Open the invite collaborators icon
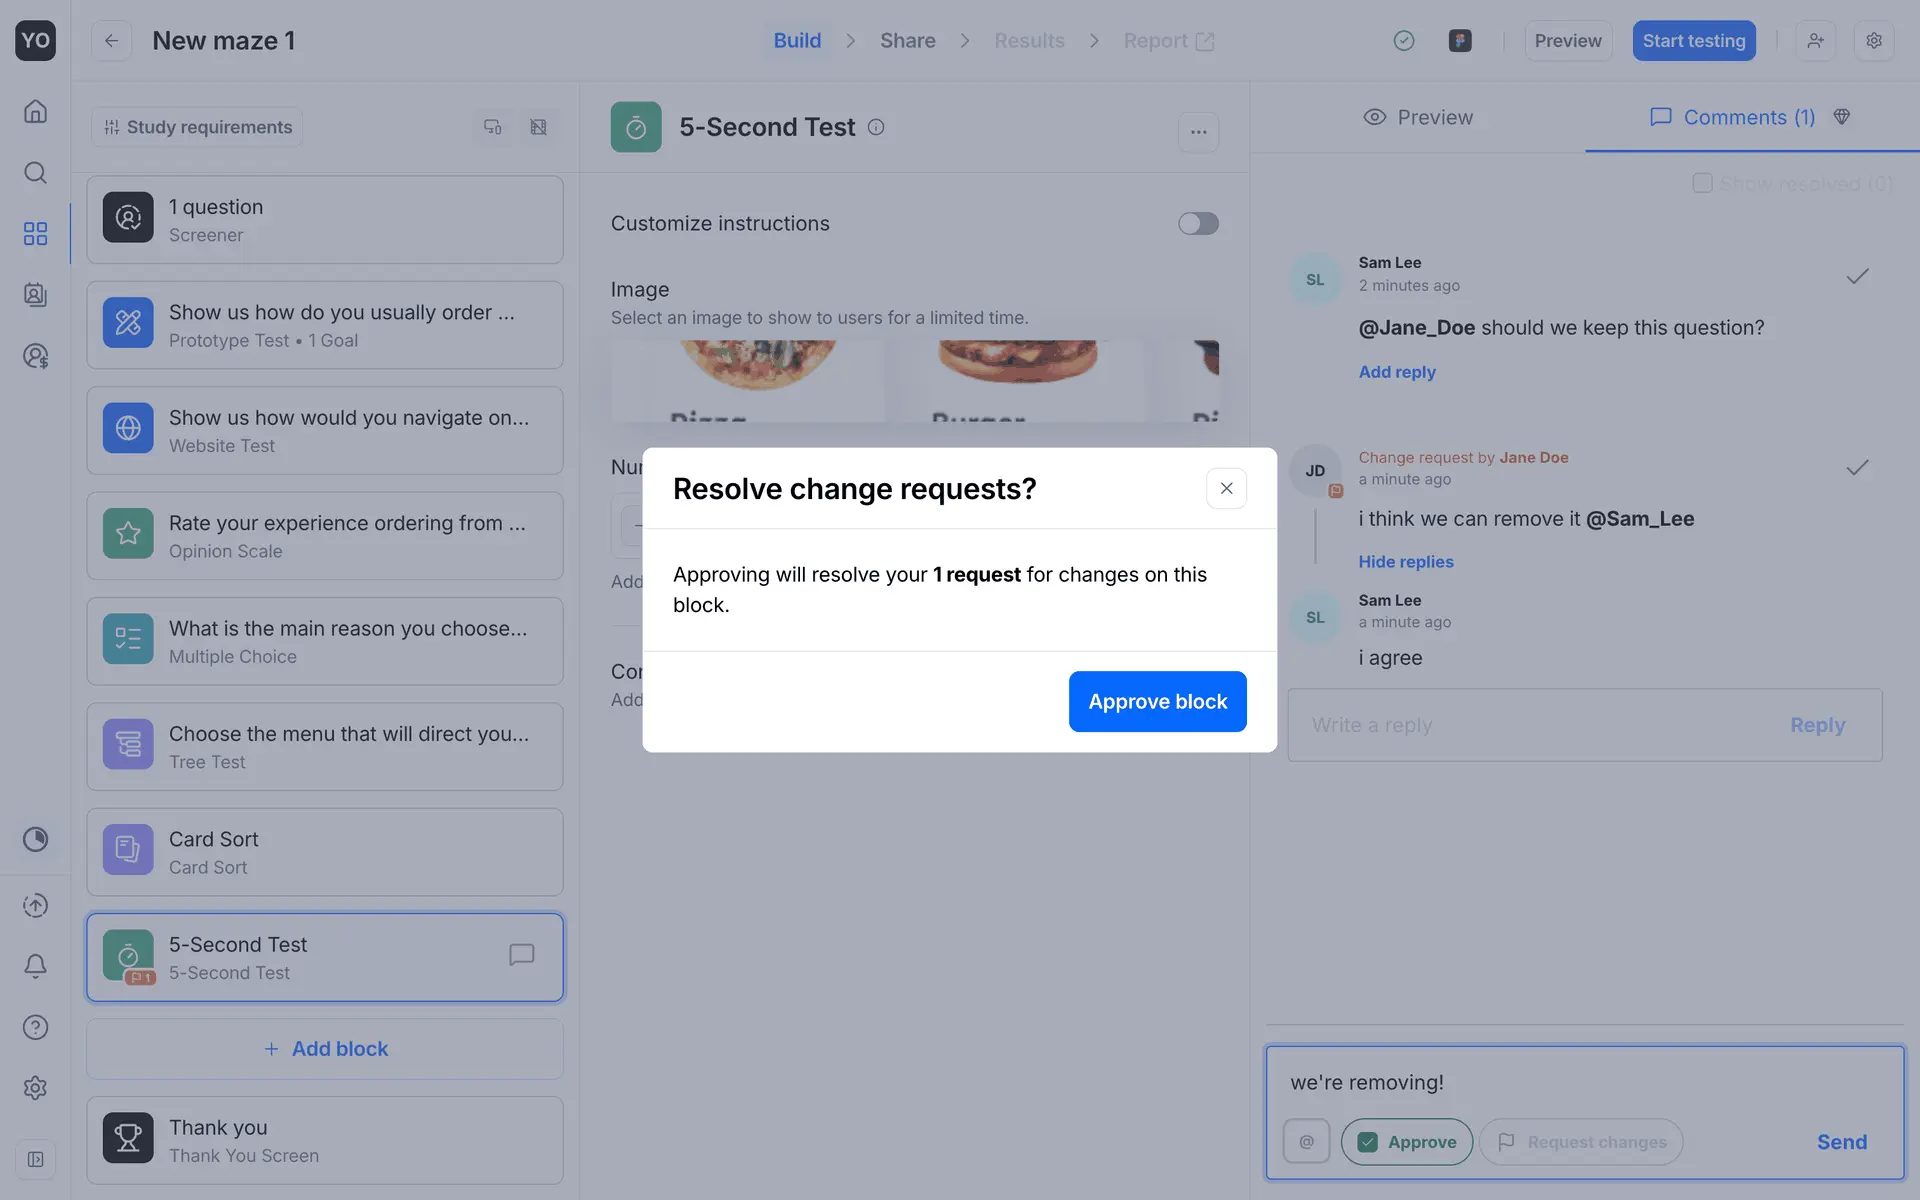This screenshot has height=1200, width=1920. coord(1815,40)
